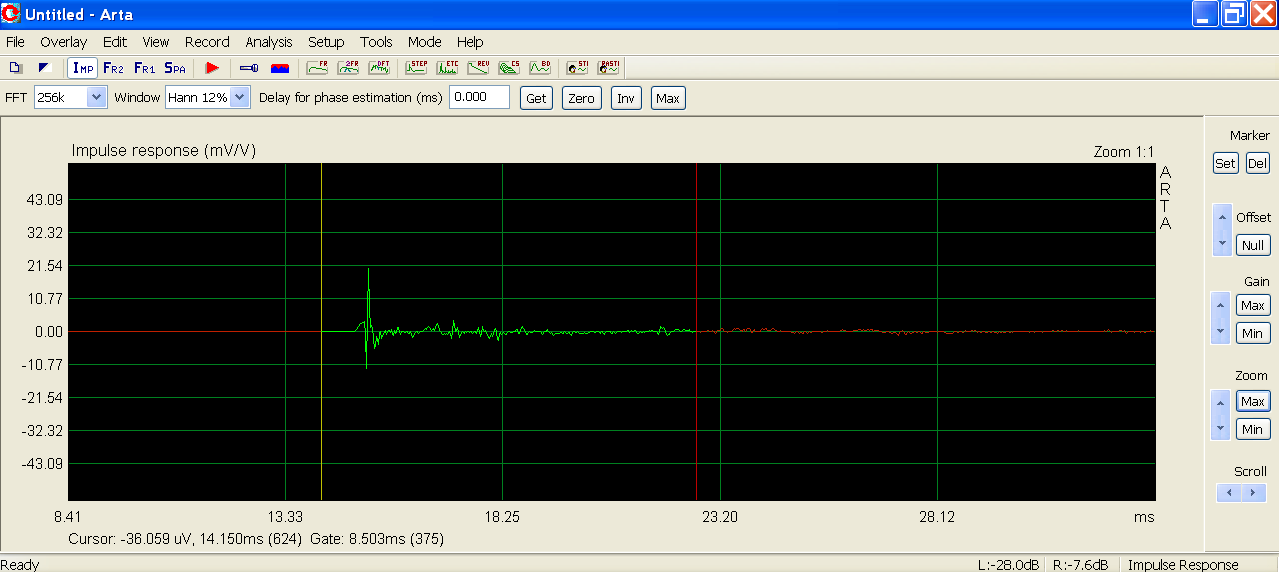Open the Help menu

[x=470, y=42]
